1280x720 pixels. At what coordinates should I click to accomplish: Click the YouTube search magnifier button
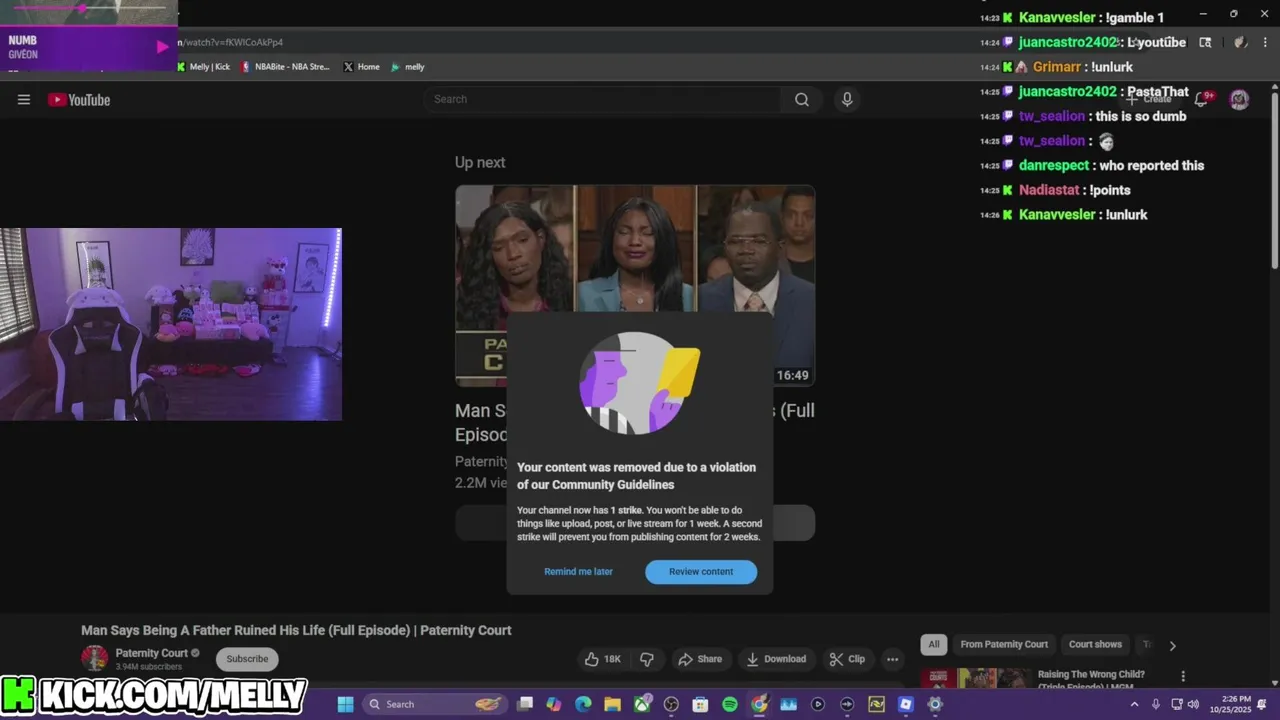coord(802,99)
